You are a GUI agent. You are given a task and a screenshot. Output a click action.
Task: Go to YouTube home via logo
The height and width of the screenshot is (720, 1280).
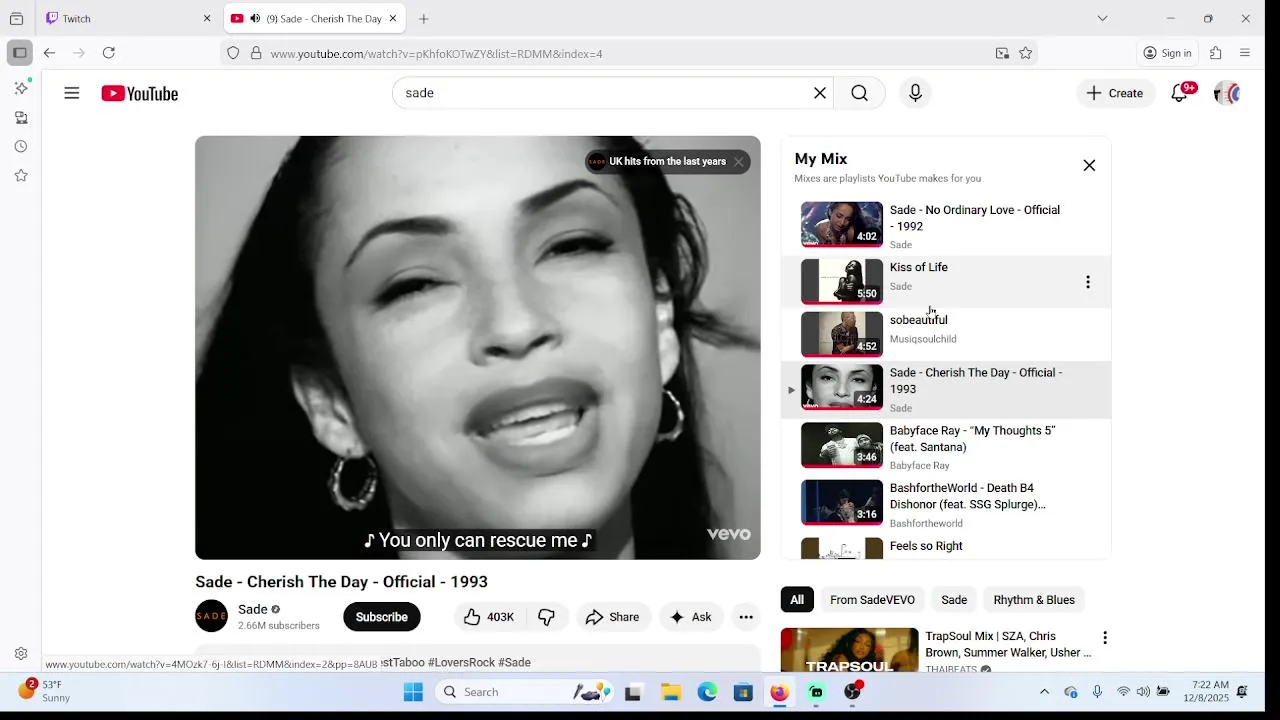(140, 93)
